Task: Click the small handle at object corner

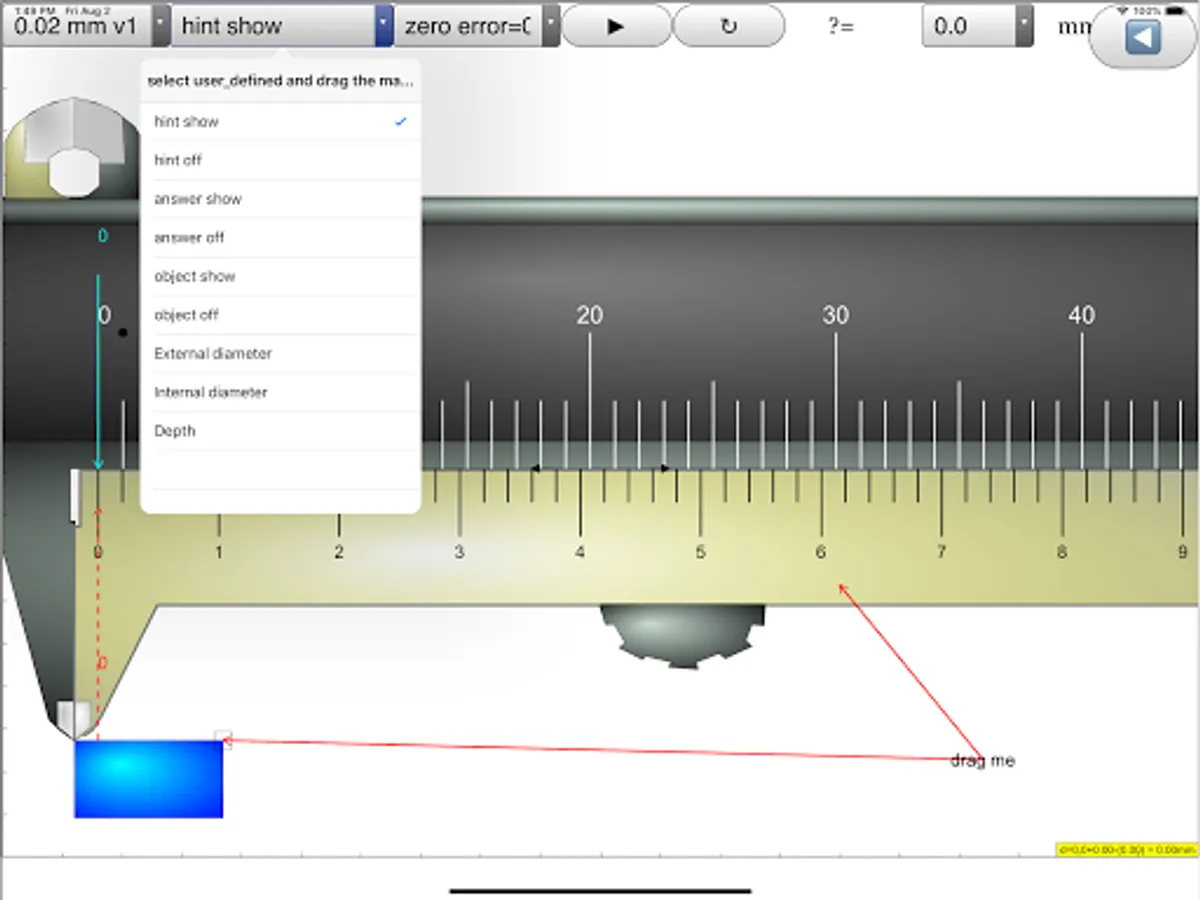Action: pyautogui.click(x=224, y=740)
